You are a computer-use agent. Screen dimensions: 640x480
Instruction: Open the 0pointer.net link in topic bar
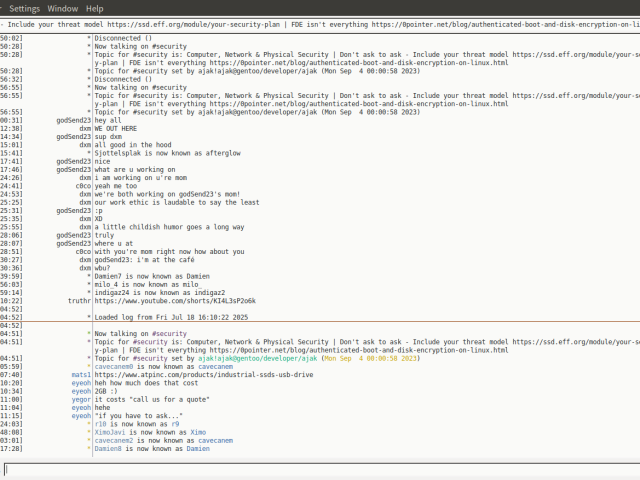pyautogui.click(x=505, y=24)
